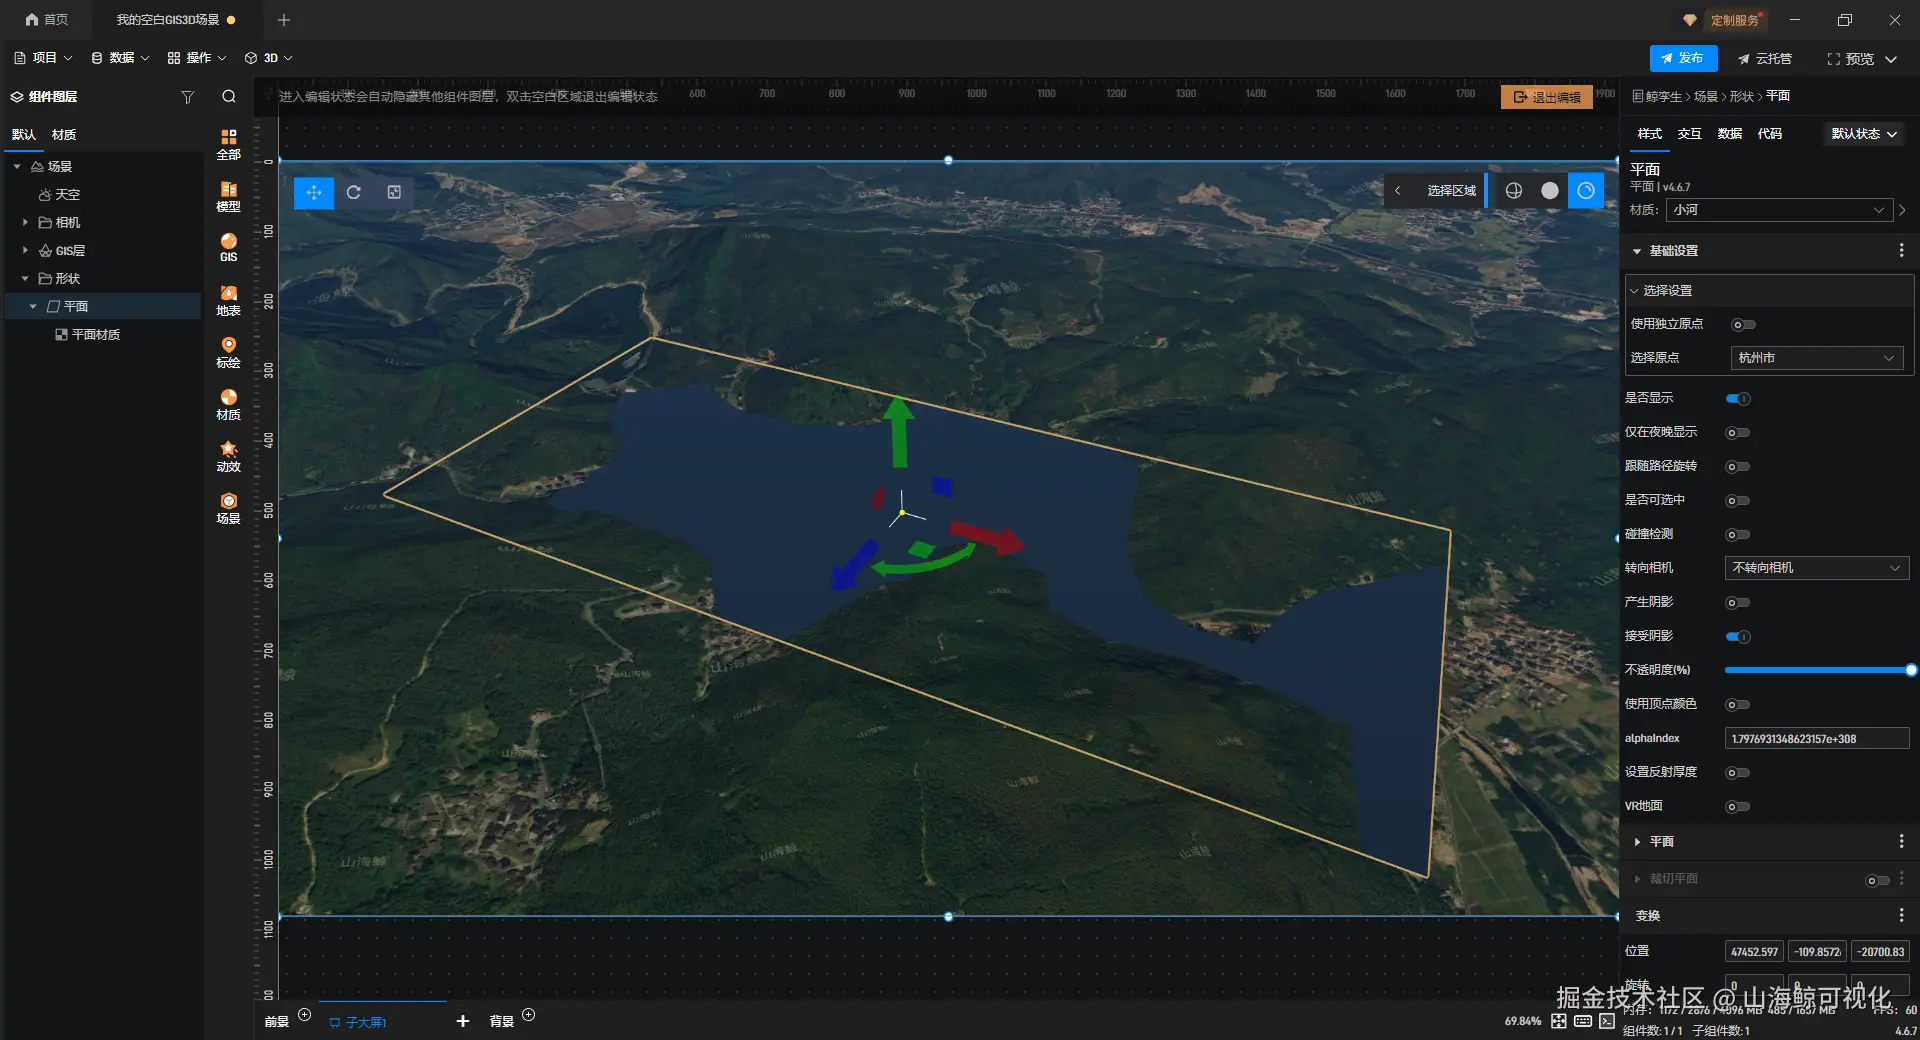Open the 基础设置 more options menu

pyautogui.click(x=1901, y=250)
